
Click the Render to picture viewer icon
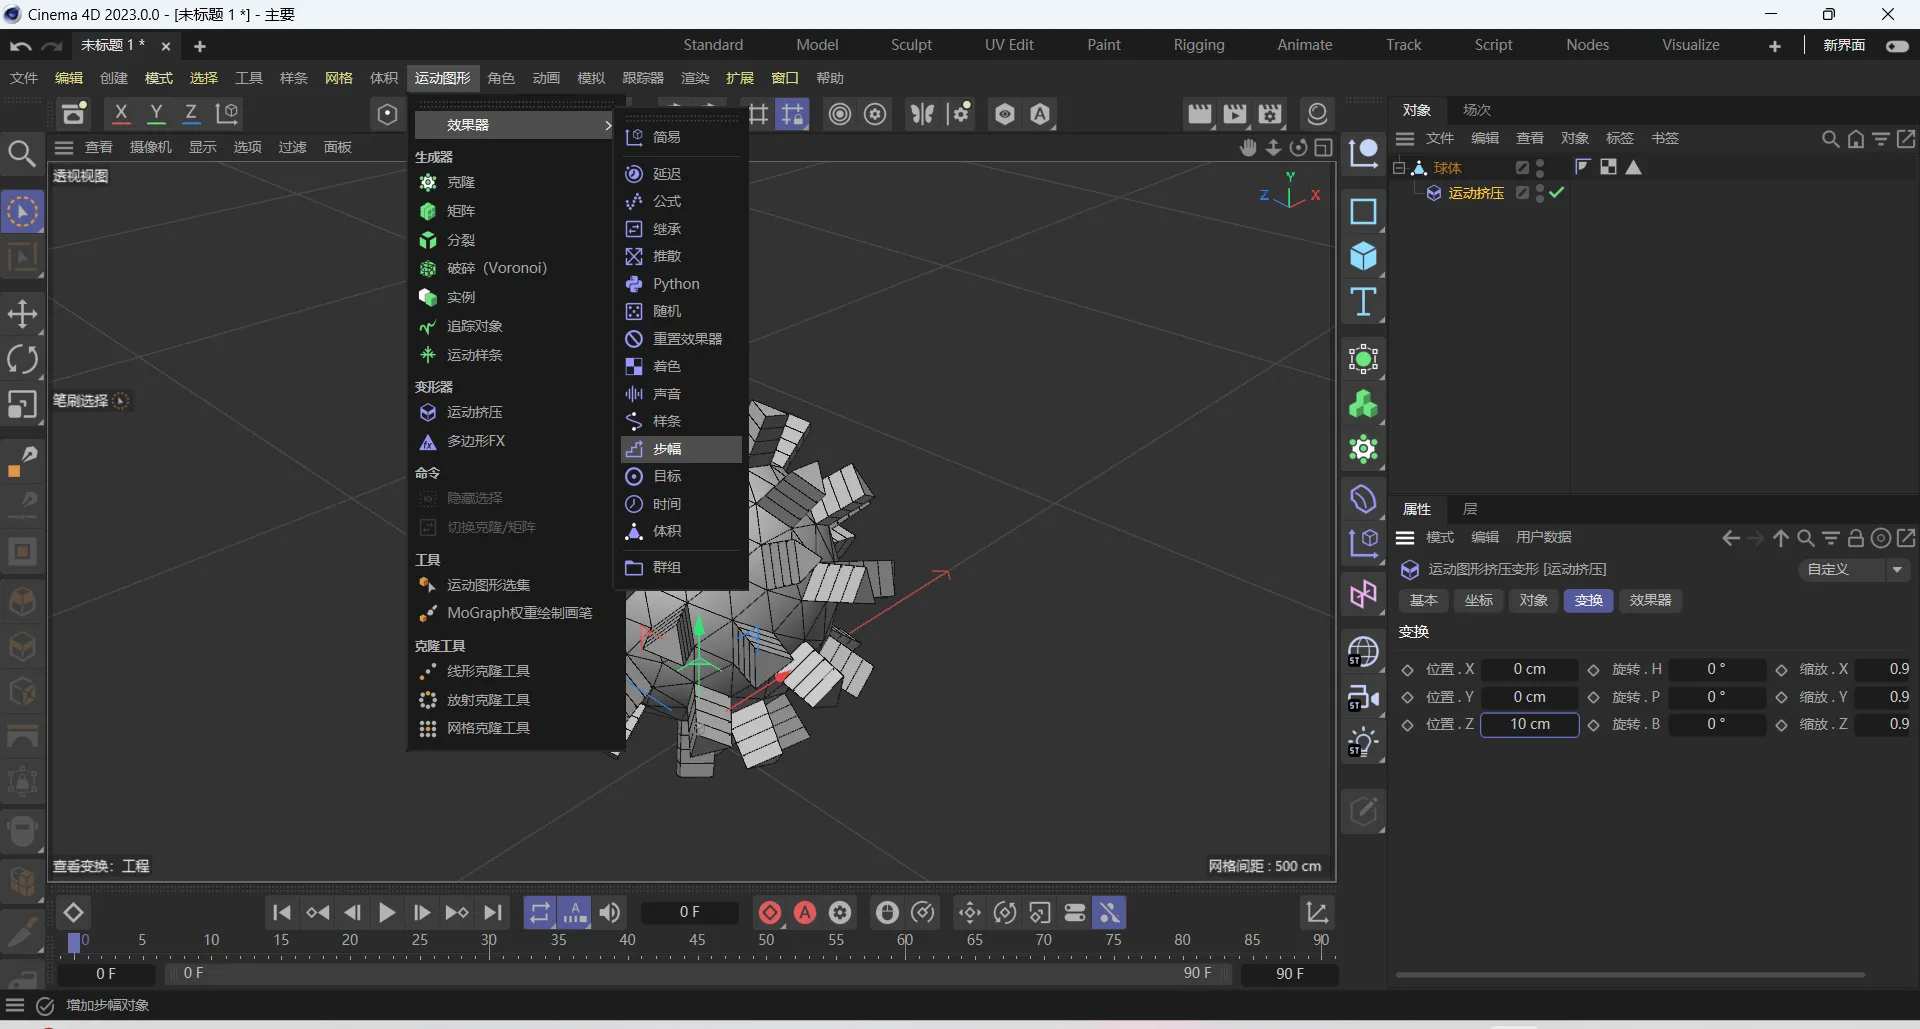[x=1235, y=114]
